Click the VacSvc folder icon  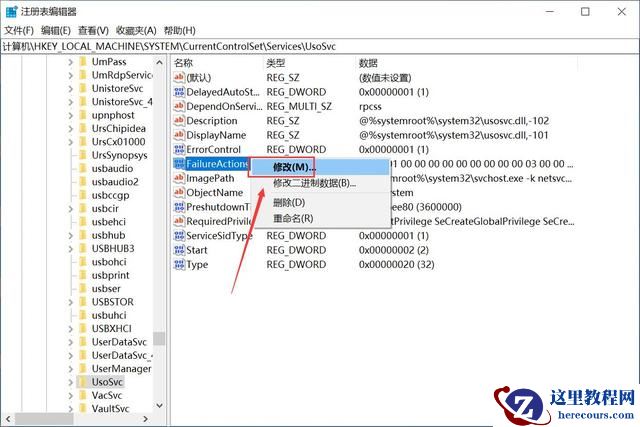[x=83, y=396]
